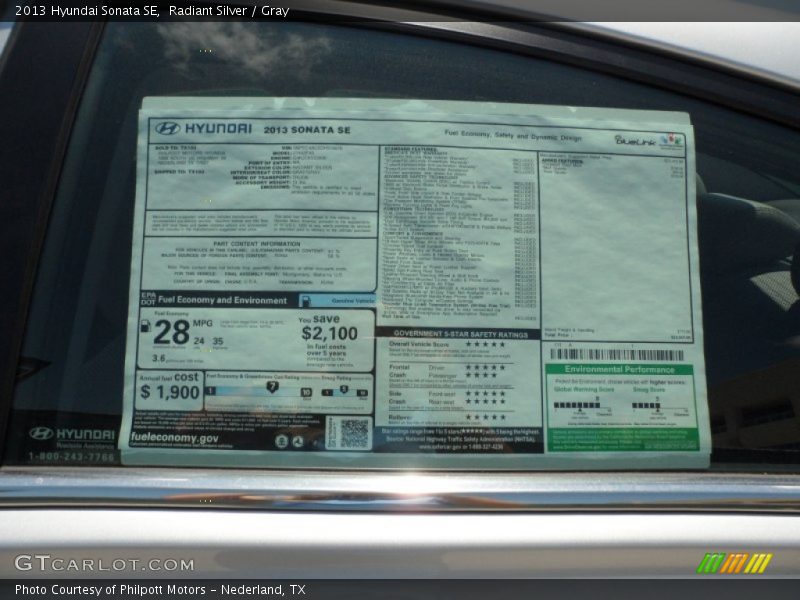Screen dimensions: 800x600
Task: Click the Overall Vehicle Score star rating
Action: click(485, 344)
